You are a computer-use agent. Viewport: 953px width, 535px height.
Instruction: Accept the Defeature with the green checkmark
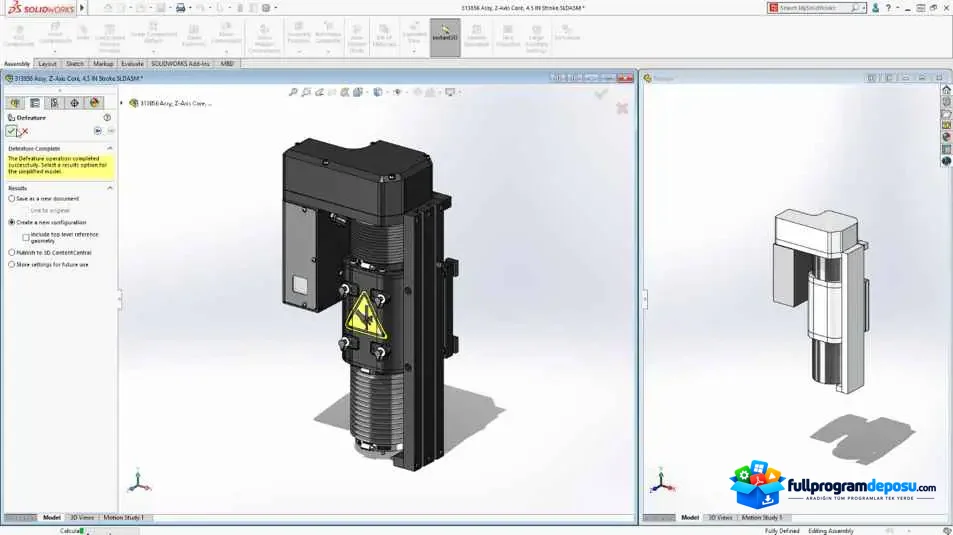(x=11, y=131)
